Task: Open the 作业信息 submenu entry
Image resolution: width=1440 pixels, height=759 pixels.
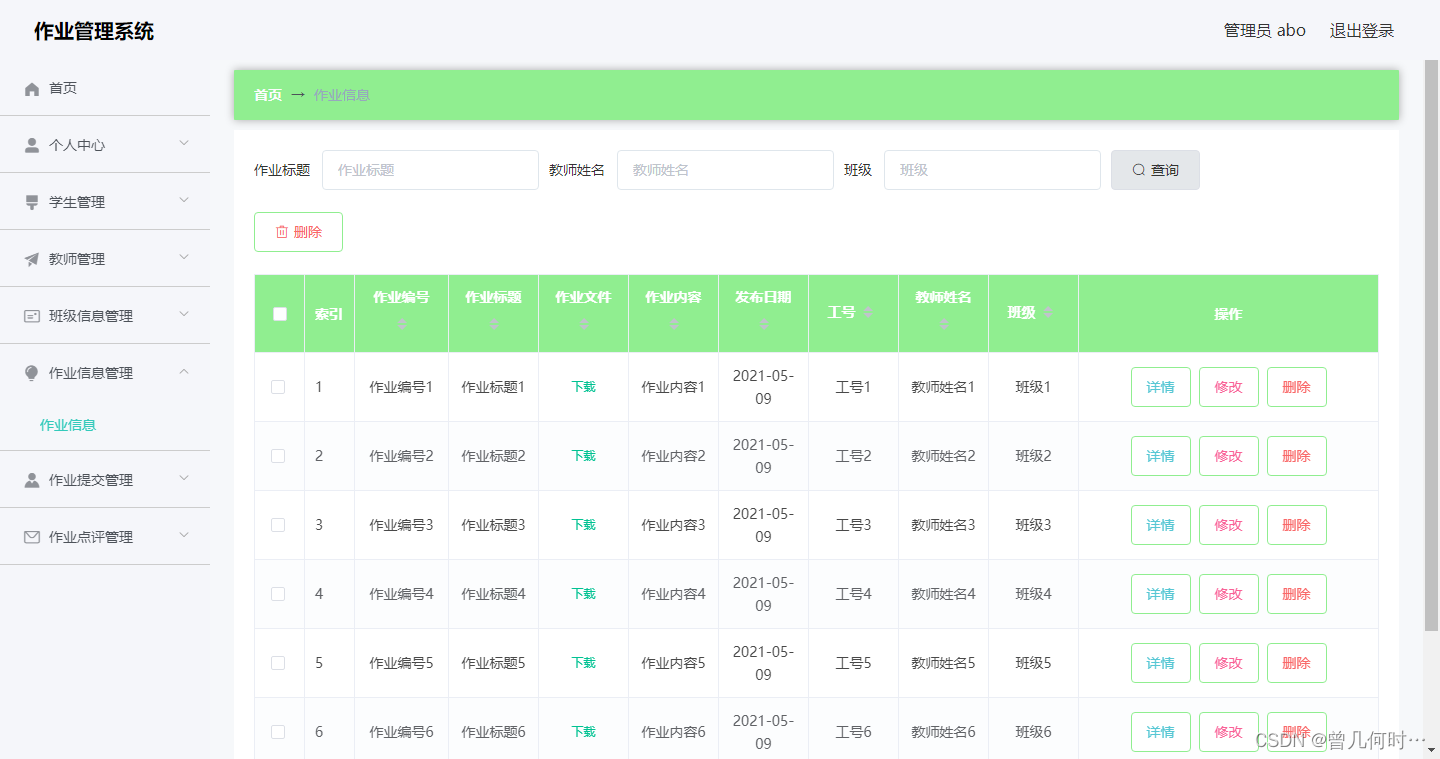Action: pos(68,424)
